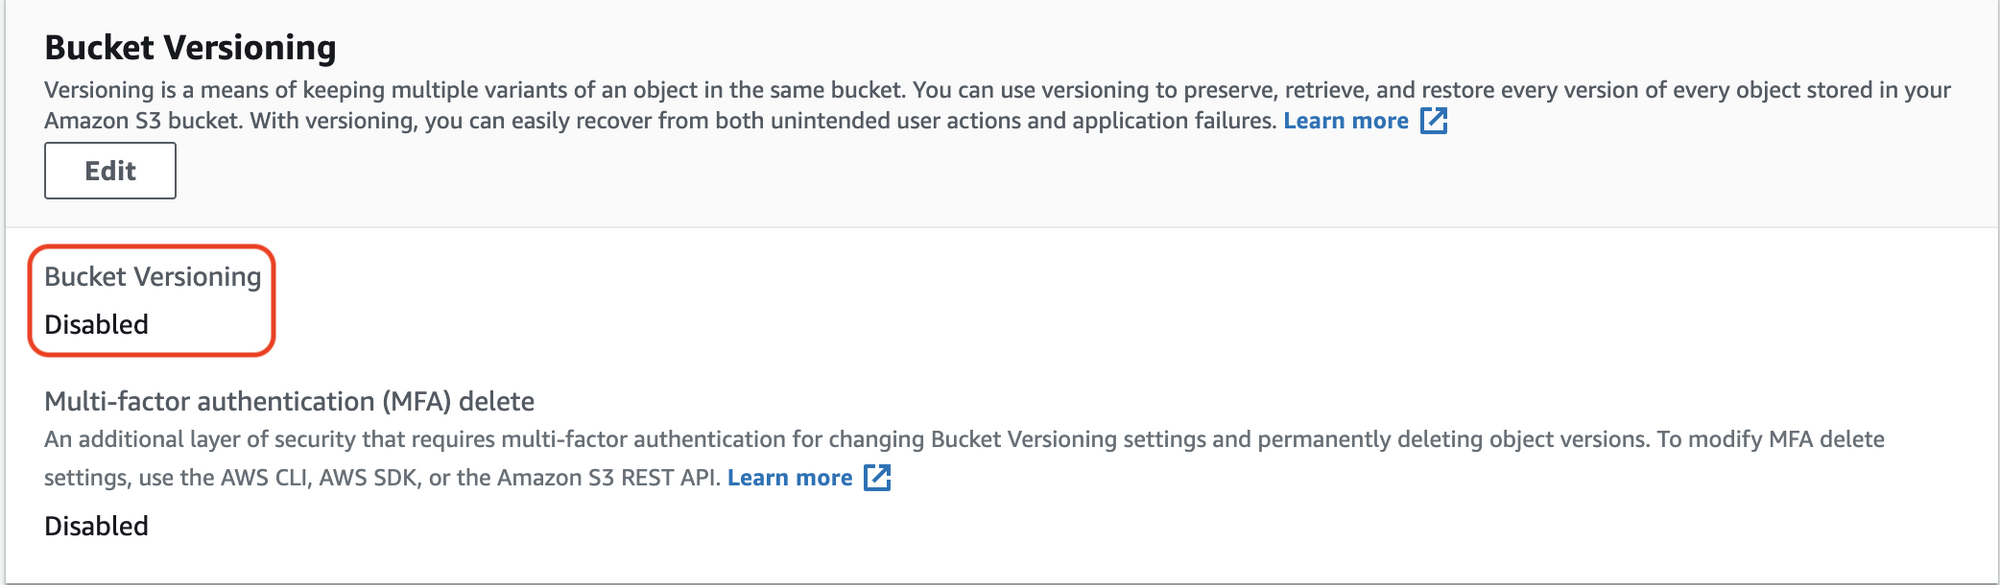The width and height of the screenshot is (2000, 585).
Task: Click the Bucket Versioning label inside red box
Action: (x=152, y=277)
